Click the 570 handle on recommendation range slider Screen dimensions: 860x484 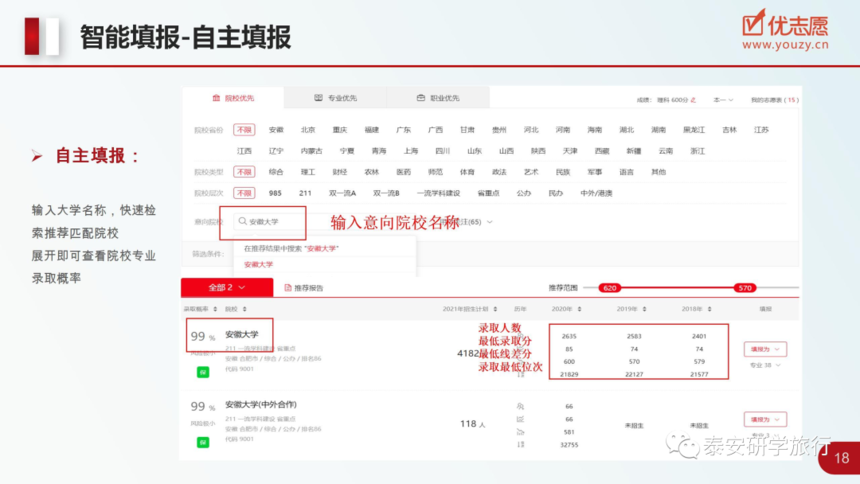click(x=745, y=288)
